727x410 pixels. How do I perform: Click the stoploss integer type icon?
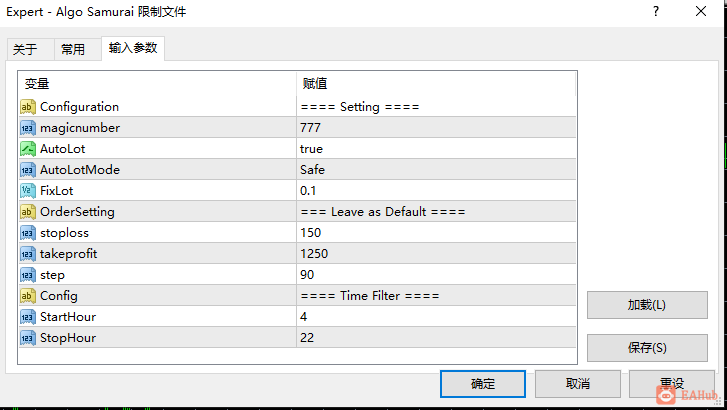[x=28, y=233]
